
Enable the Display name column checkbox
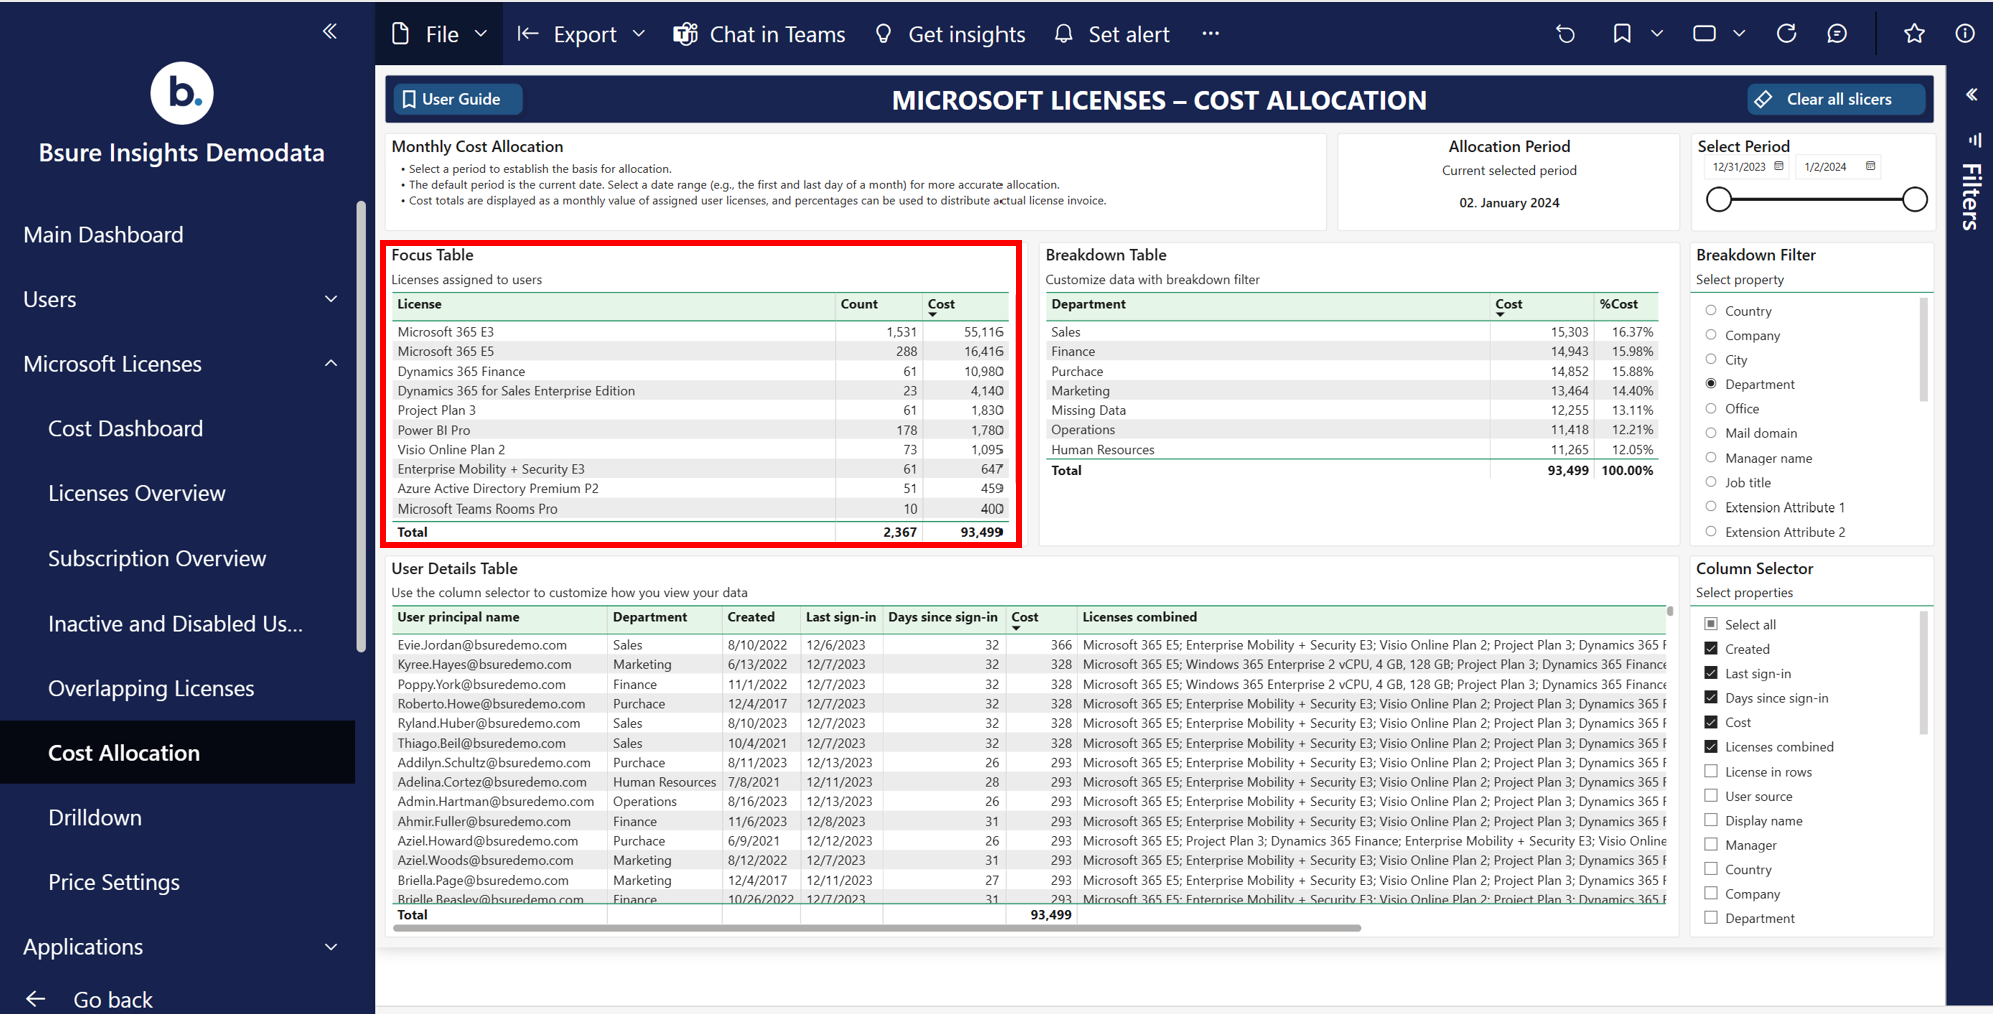coord(1711,821)
